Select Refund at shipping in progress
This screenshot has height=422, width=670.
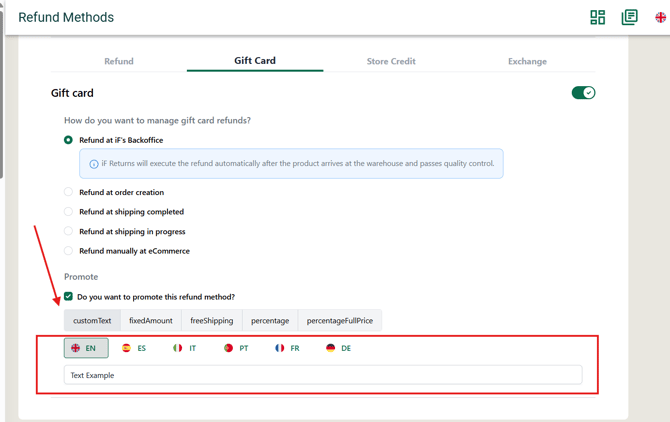(69, 231)
